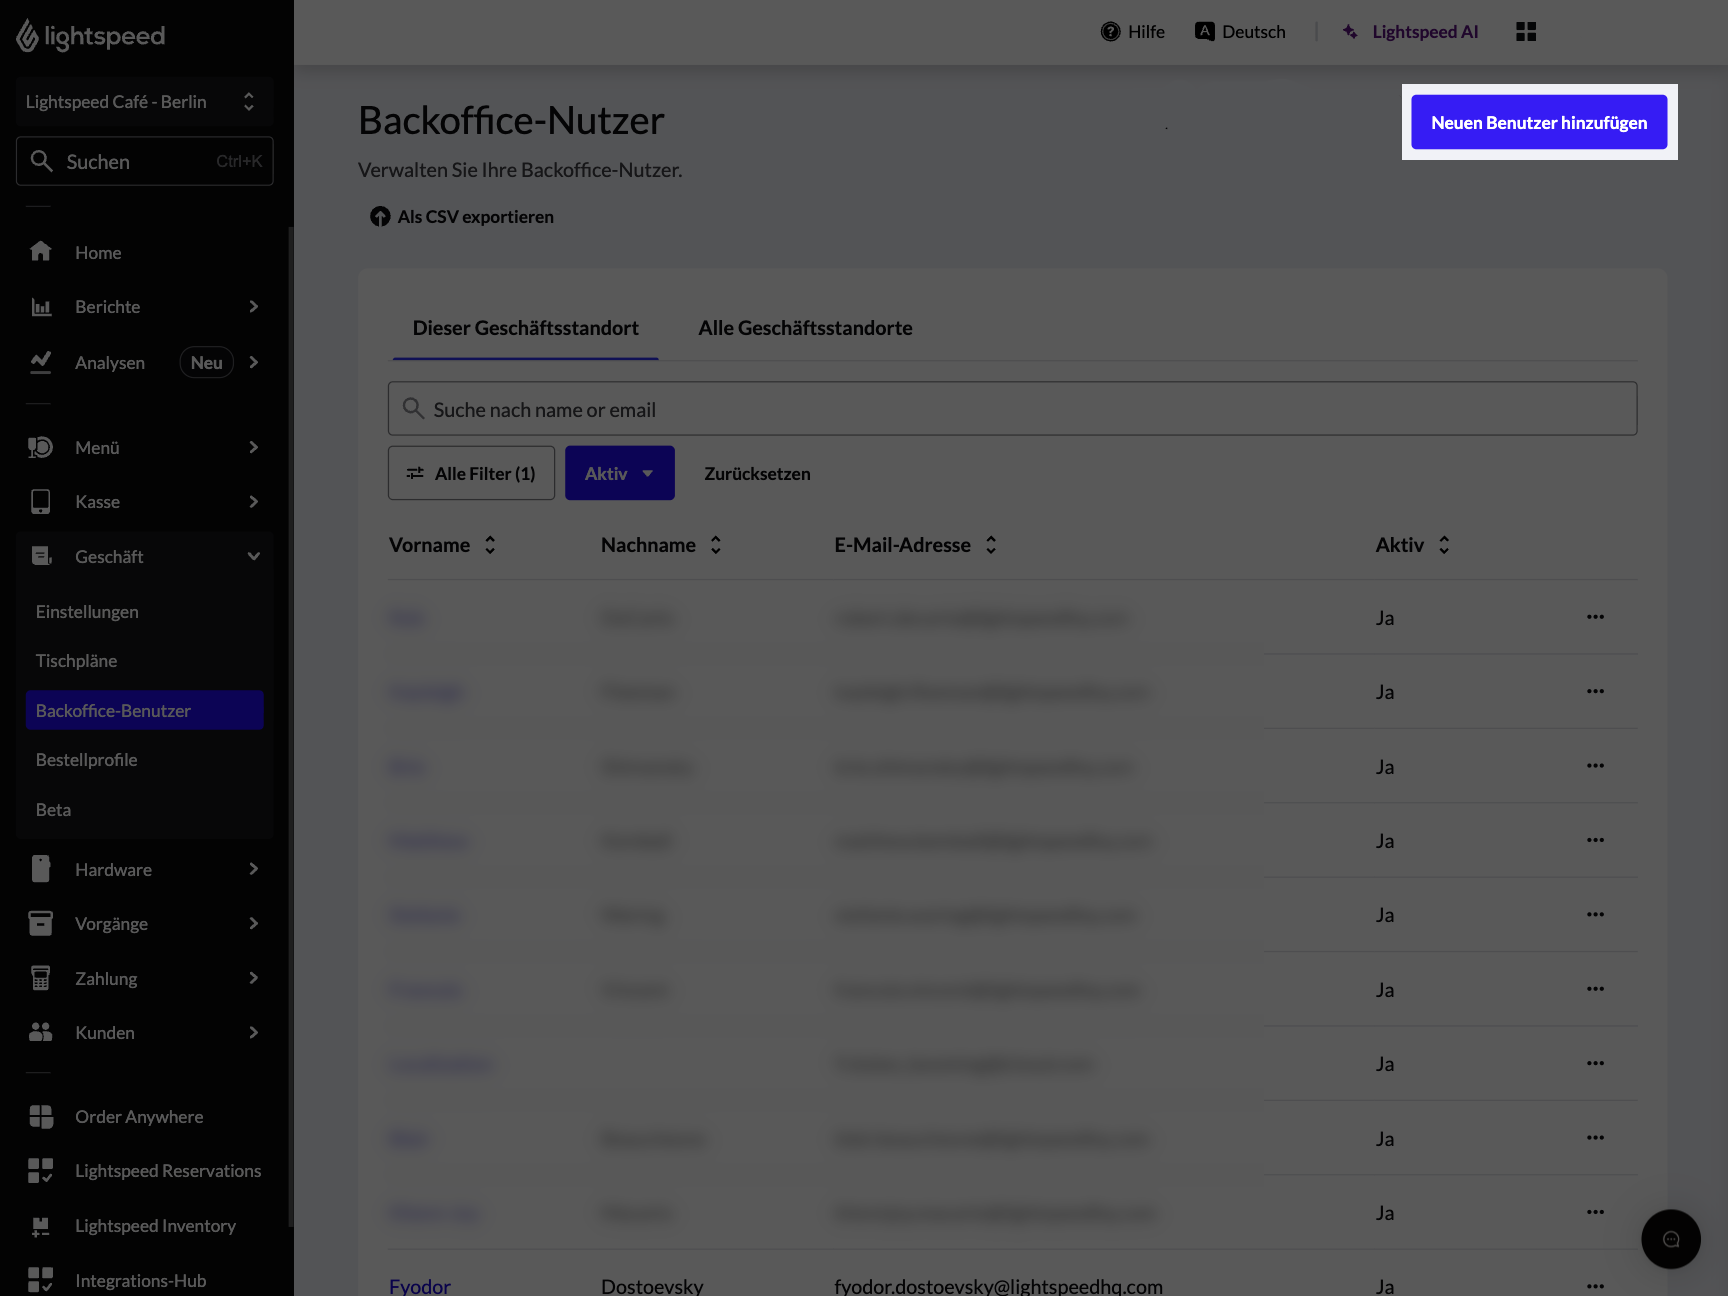Expand the Analysen submenu chevron
The image size is (1728, 1296).
pyautogui.click(x=254, y=362)
